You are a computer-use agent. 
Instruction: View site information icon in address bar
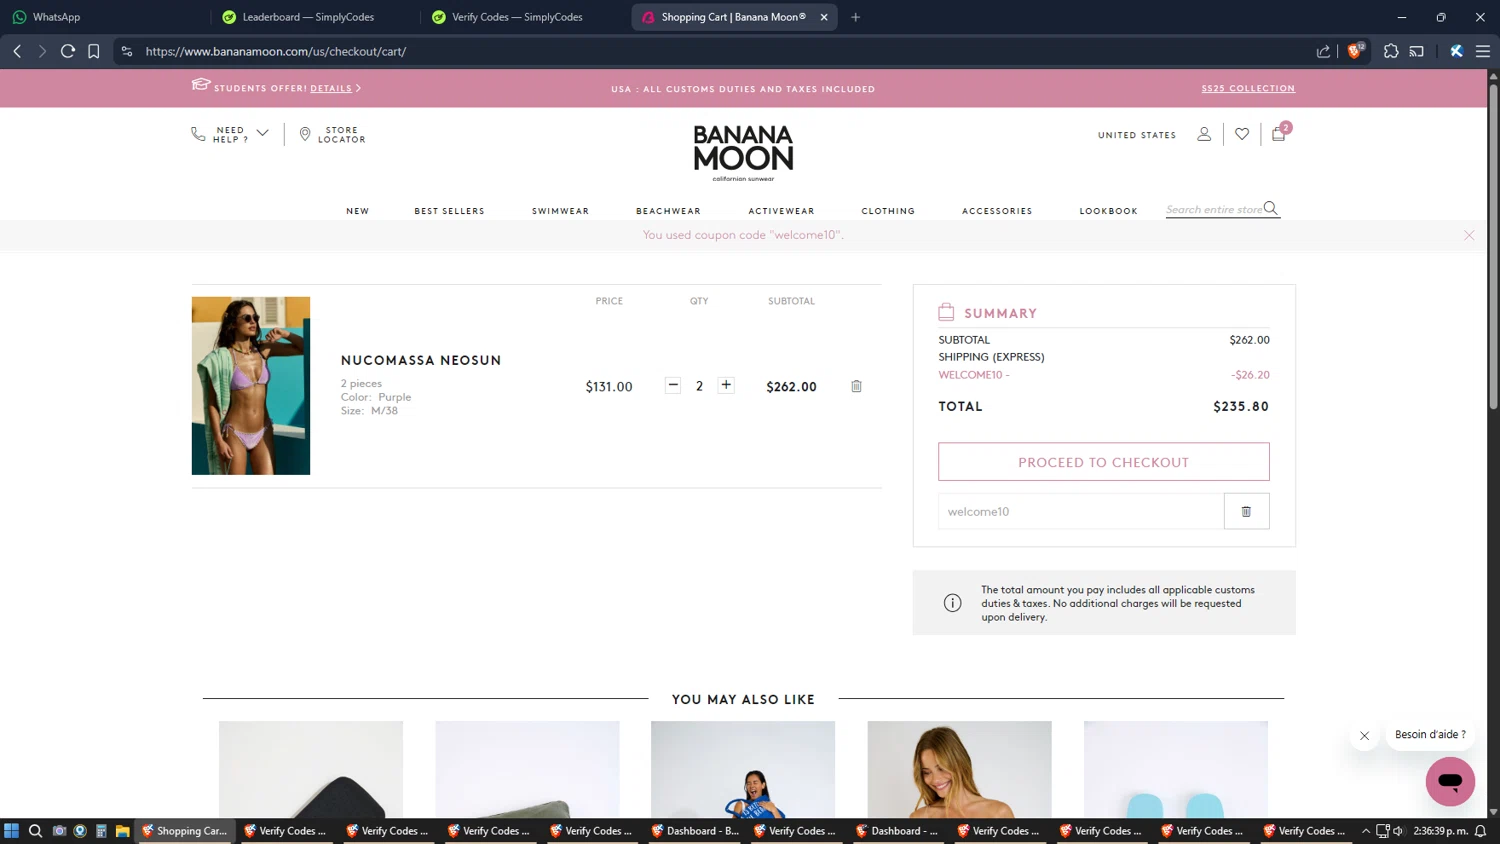tap(127, 51)
